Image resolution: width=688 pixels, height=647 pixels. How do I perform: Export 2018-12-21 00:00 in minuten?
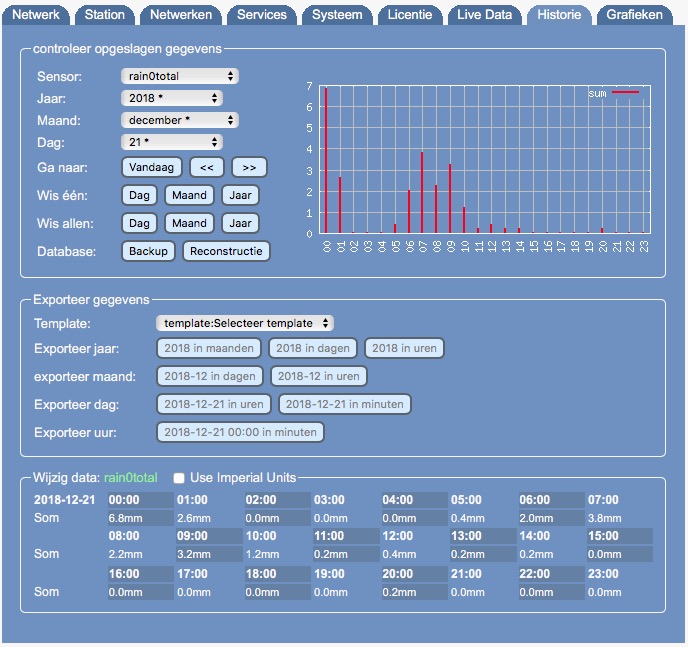point(240,433)
